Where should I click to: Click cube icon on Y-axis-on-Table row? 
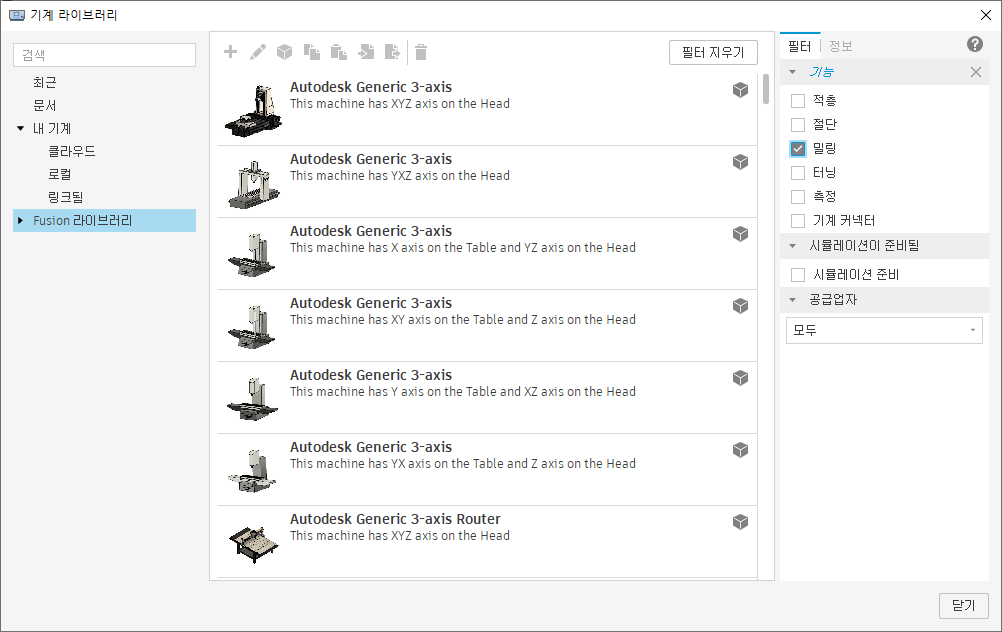point(740,378)
